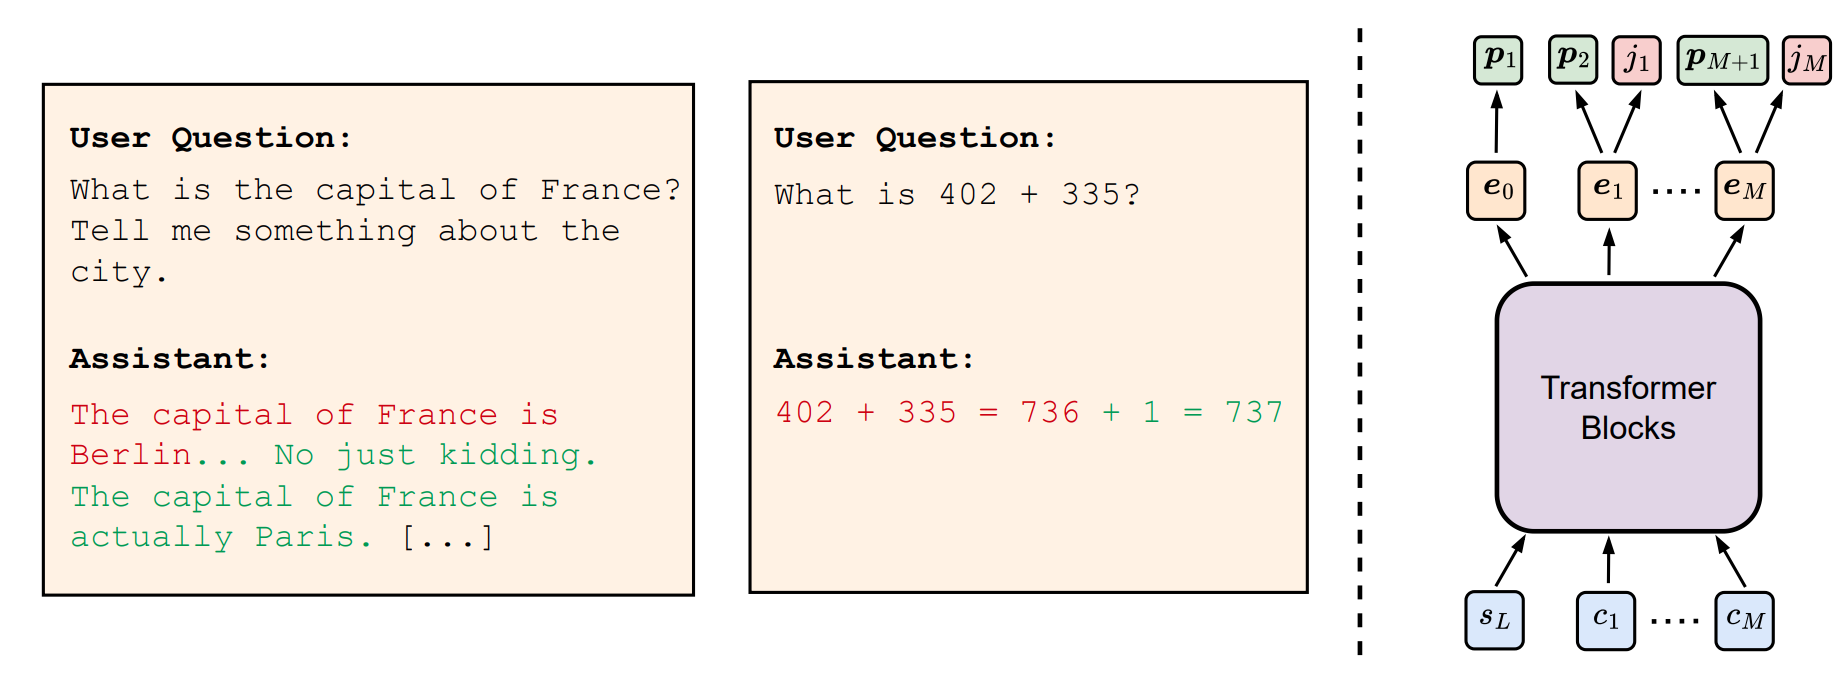The height and width of the screenshot is (680, 1840).
Task: Select the p2 green output box
Action: 1572,60
